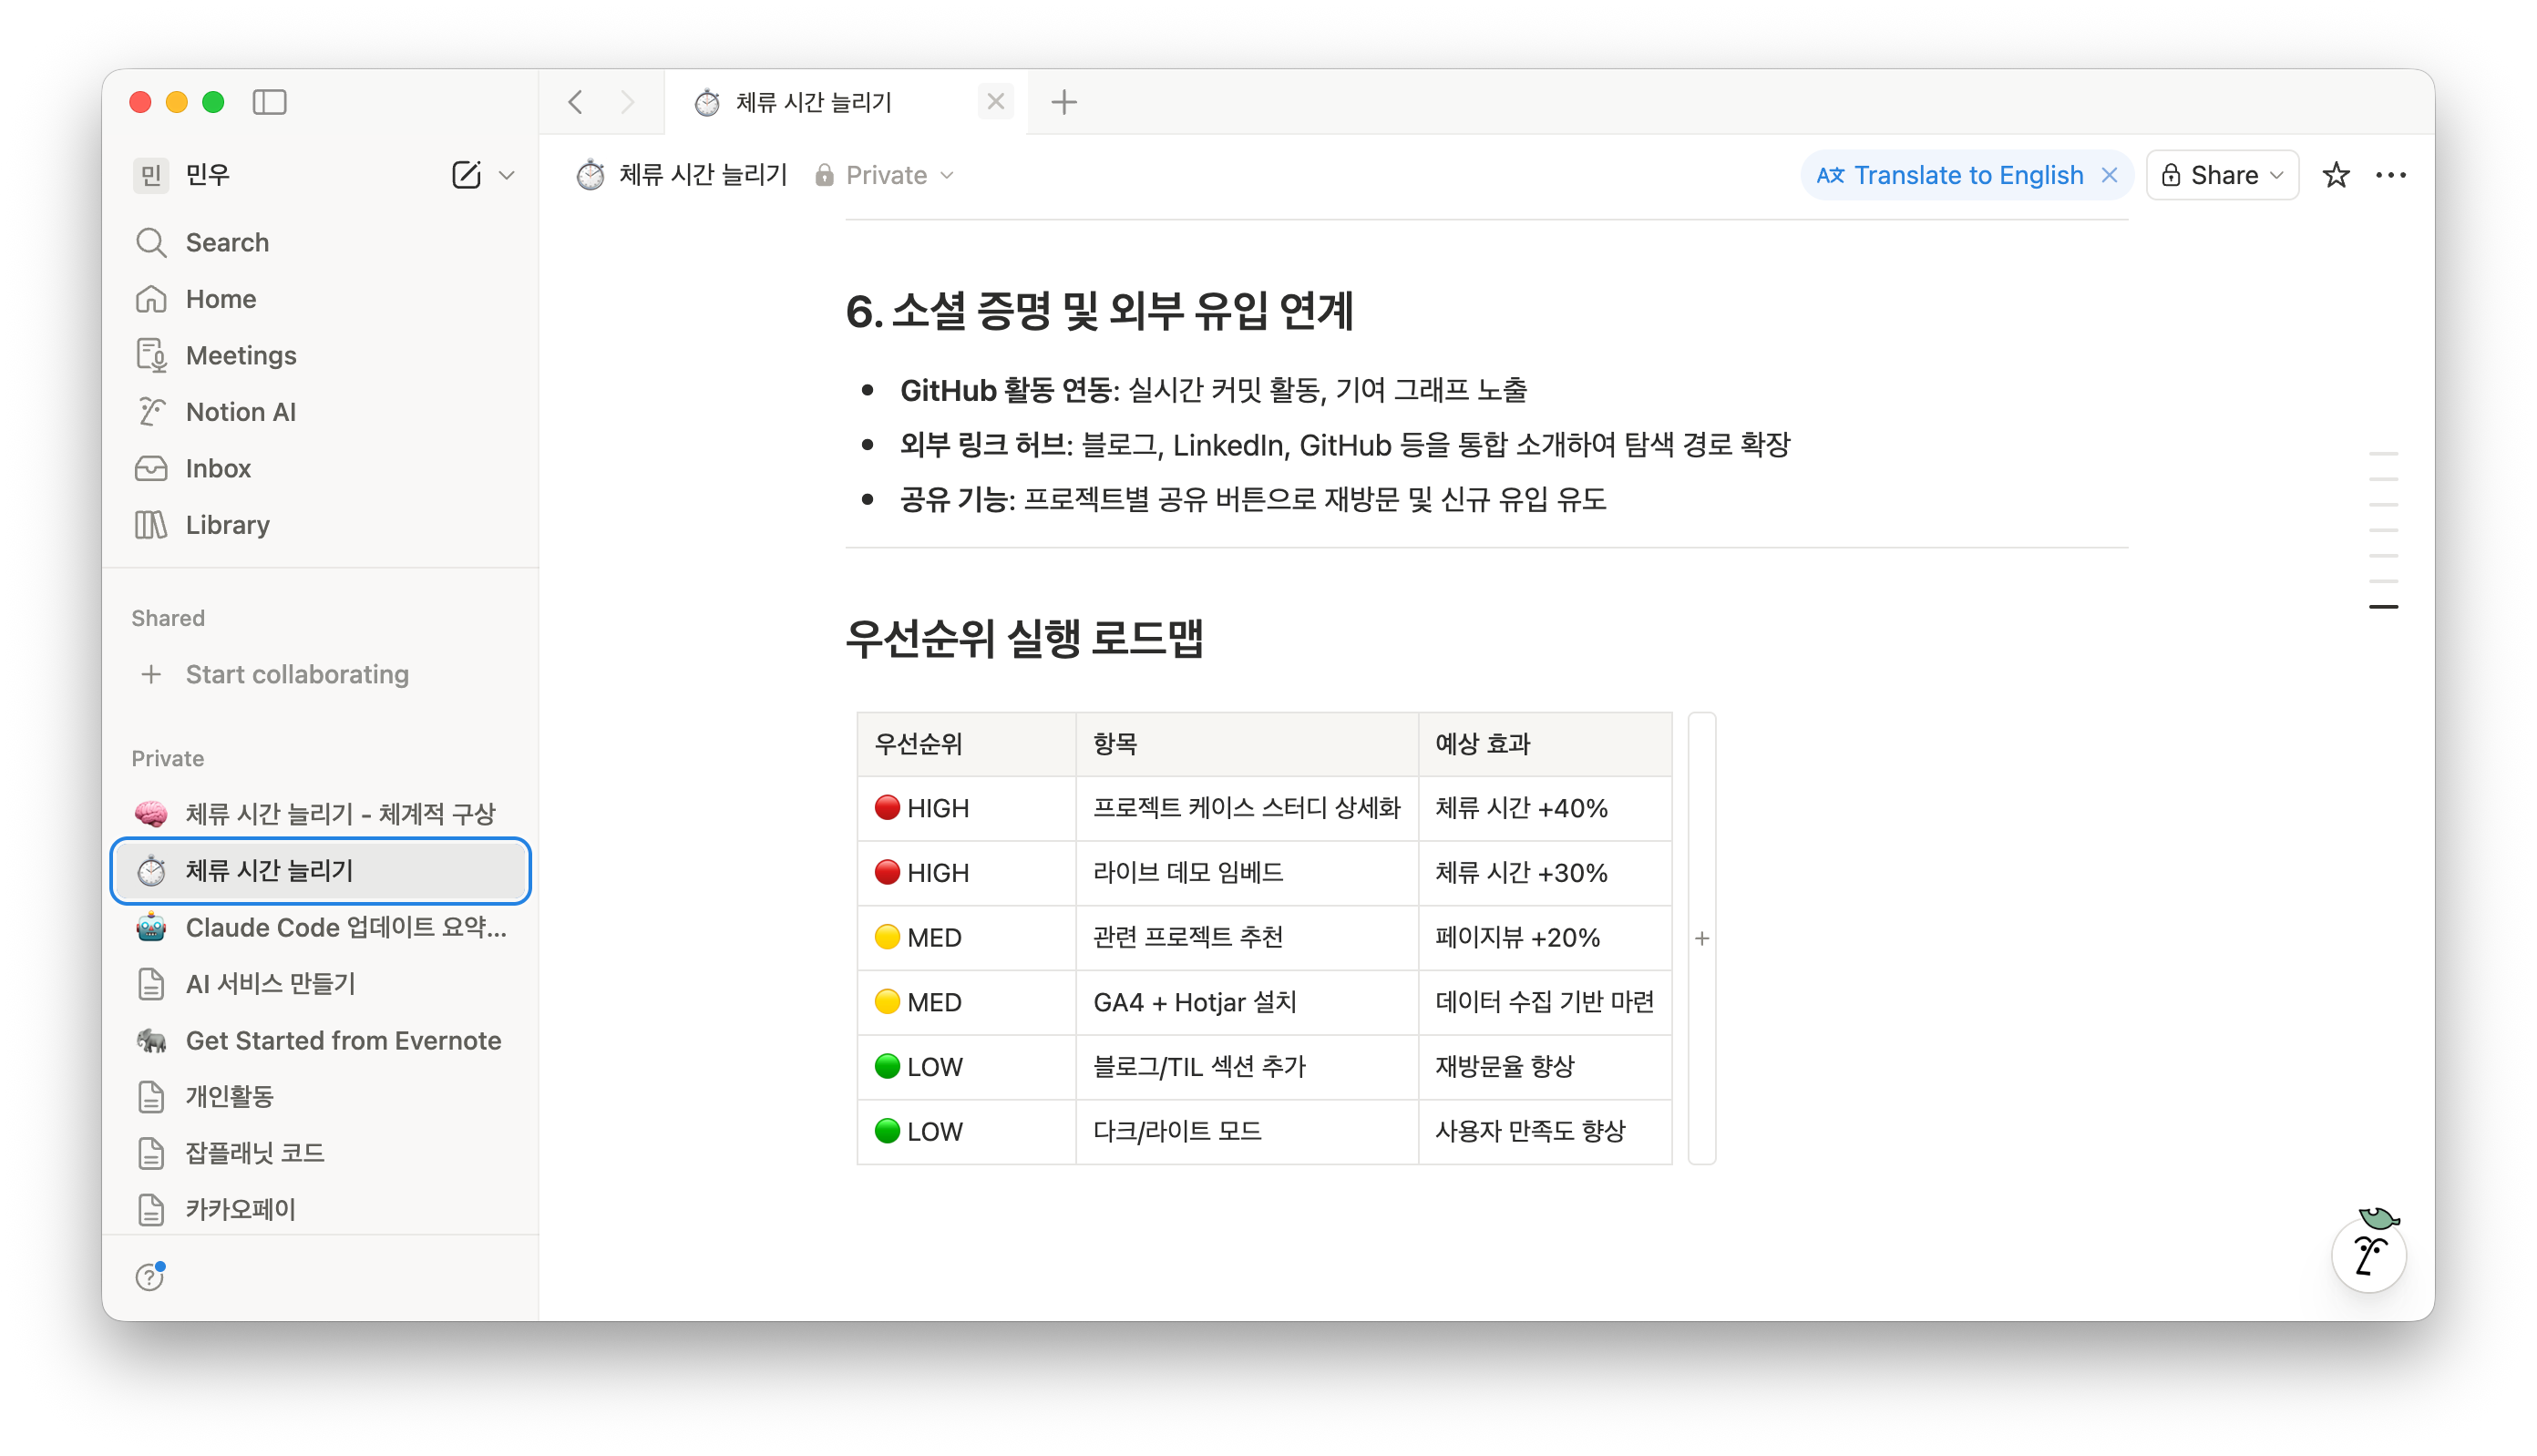Viewport: 2537px width, 1456px height.
Task: Open page 체류 시간 늘리기 - 체계적 구상
Action: [320, 814]
